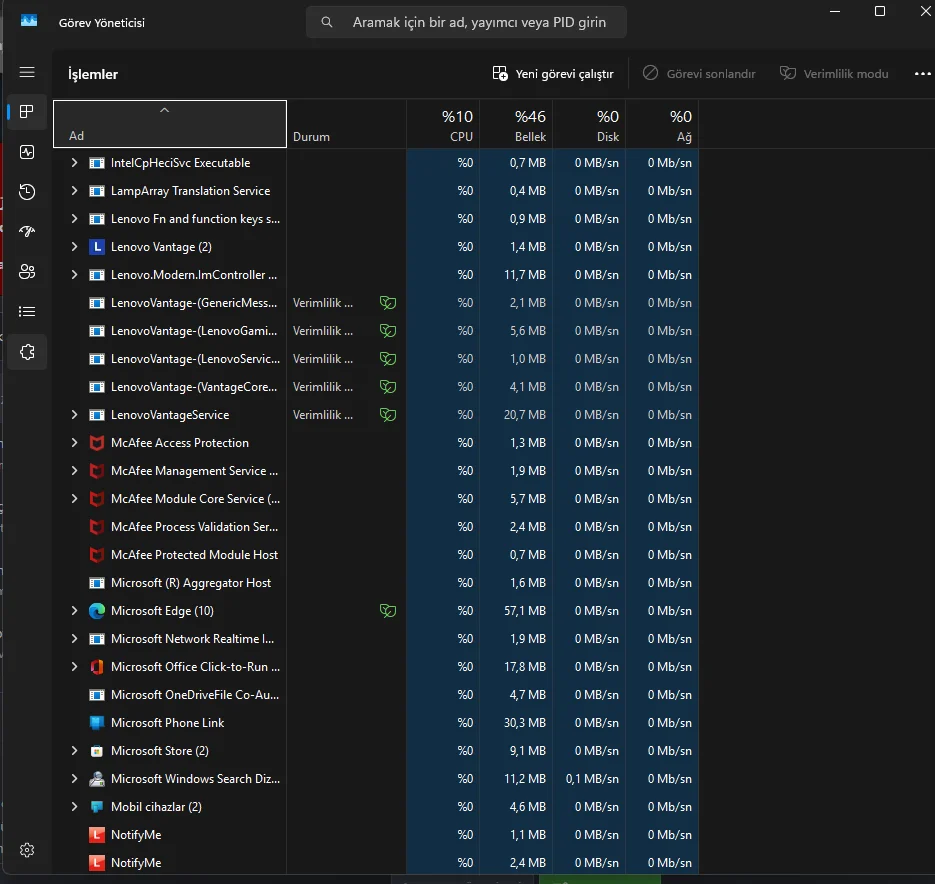Expand Microsoft Store (2) group
The width and height of the screenshot is (935, 884).
click(x=74, y=750)
